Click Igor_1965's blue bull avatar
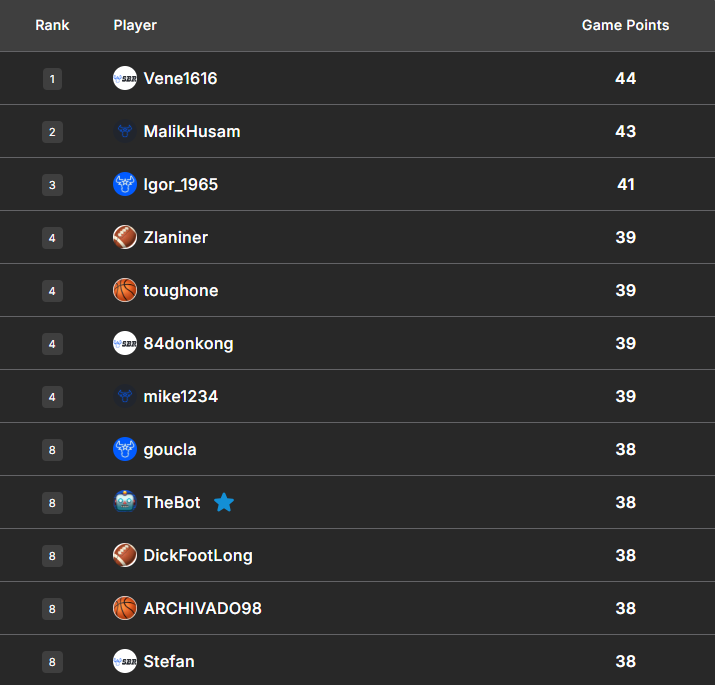The image size is (715, 685). (x=125, y=184)
